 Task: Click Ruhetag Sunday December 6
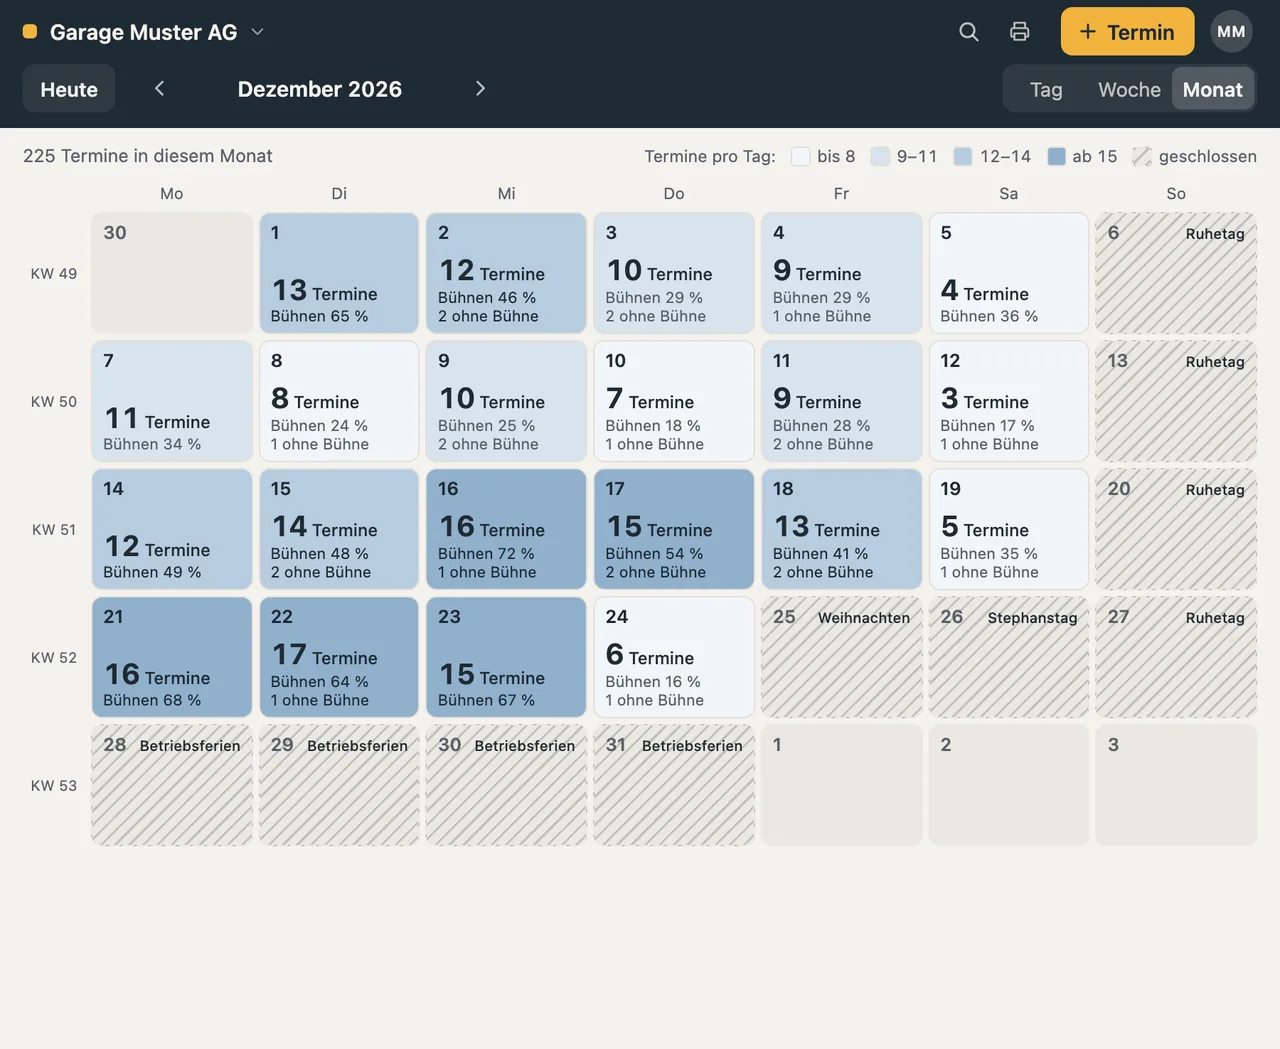point(1176,273)
